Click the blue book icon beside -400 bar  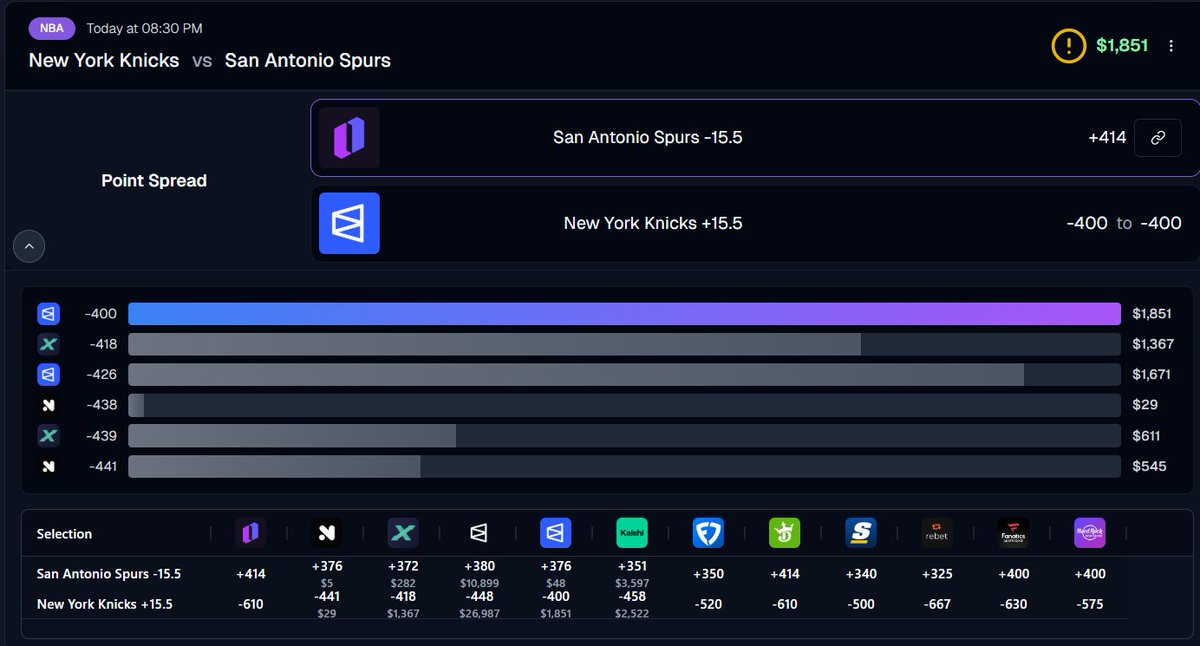coord(48,314)
